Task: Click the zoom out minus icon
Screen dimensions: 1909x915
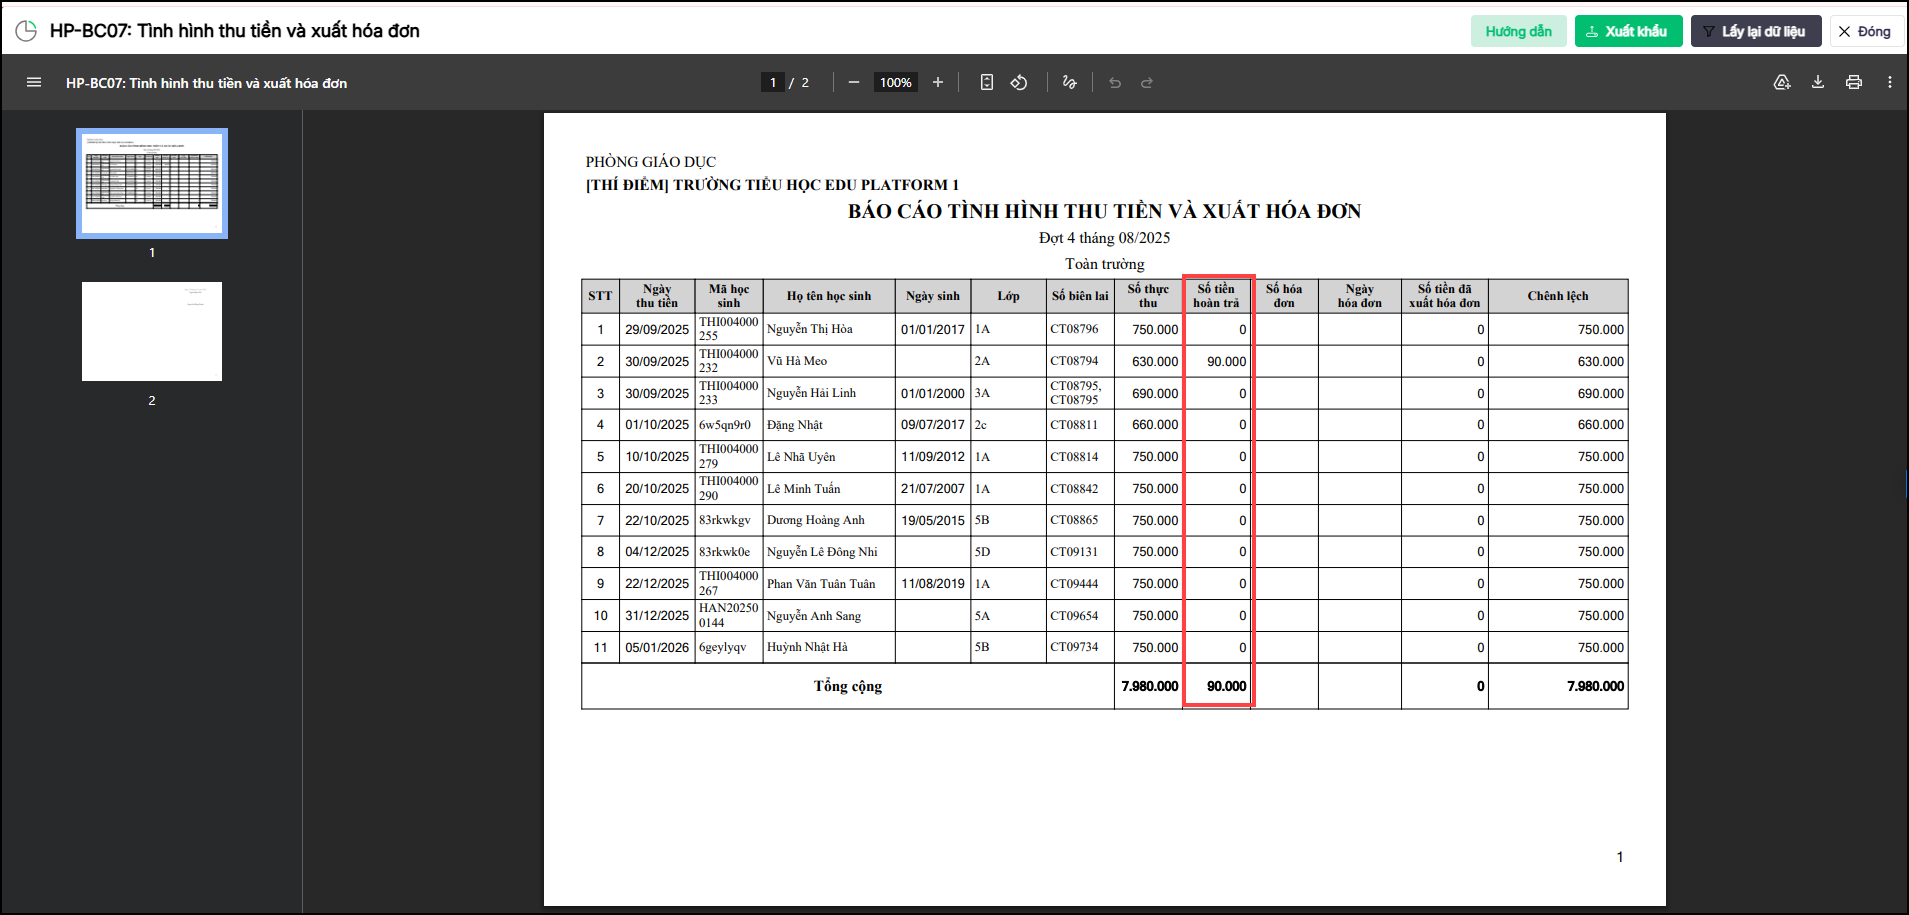Action: point(853,82)
